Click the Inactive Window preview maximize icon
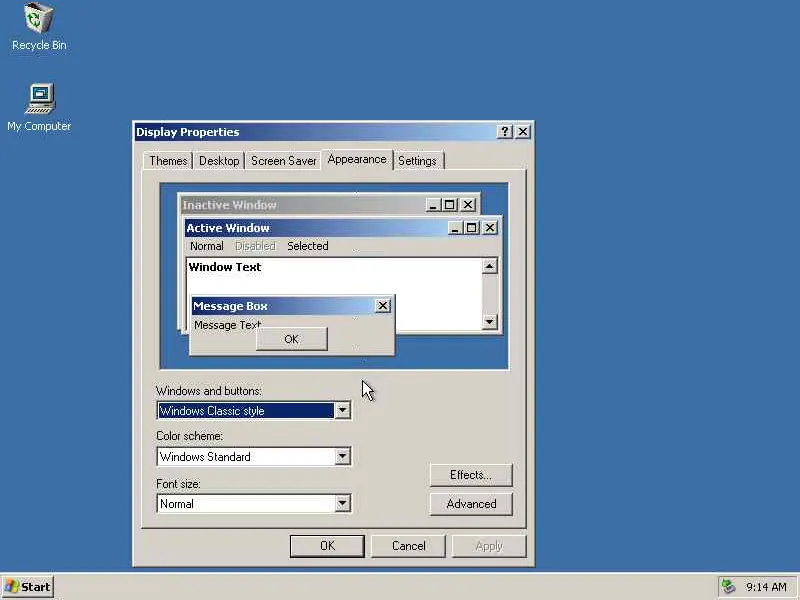Image resolution: width=800 pixels, height=600 pixels. pos(449,205)
